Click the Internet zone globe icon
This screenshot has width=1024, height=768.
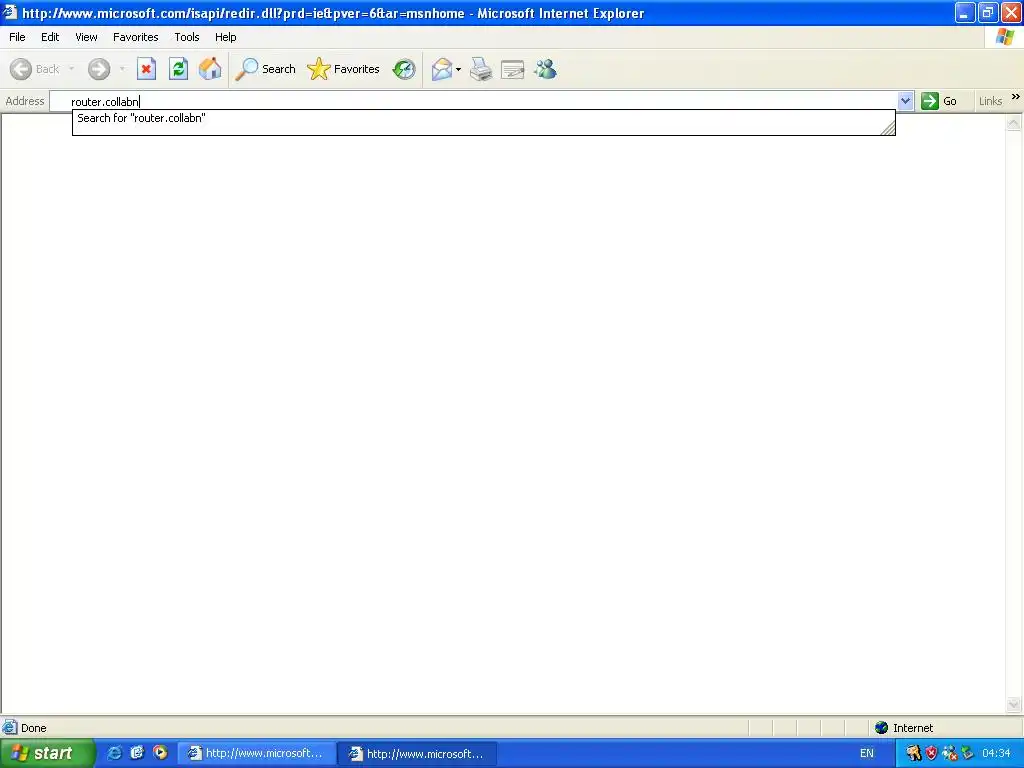point(882,728)
